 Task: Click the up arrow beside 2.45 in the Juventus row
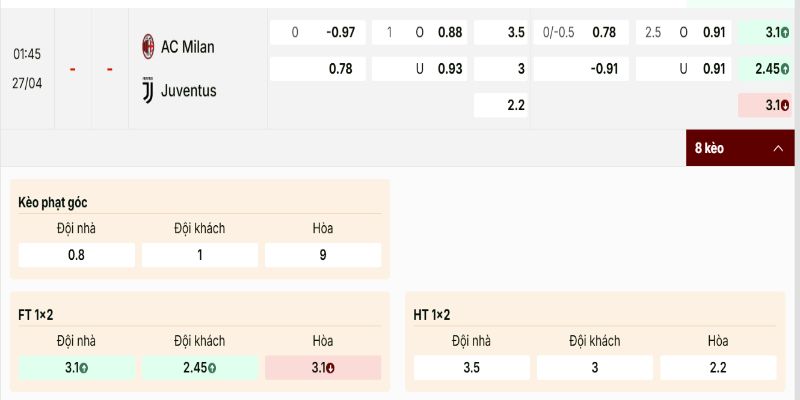point(787,69)
